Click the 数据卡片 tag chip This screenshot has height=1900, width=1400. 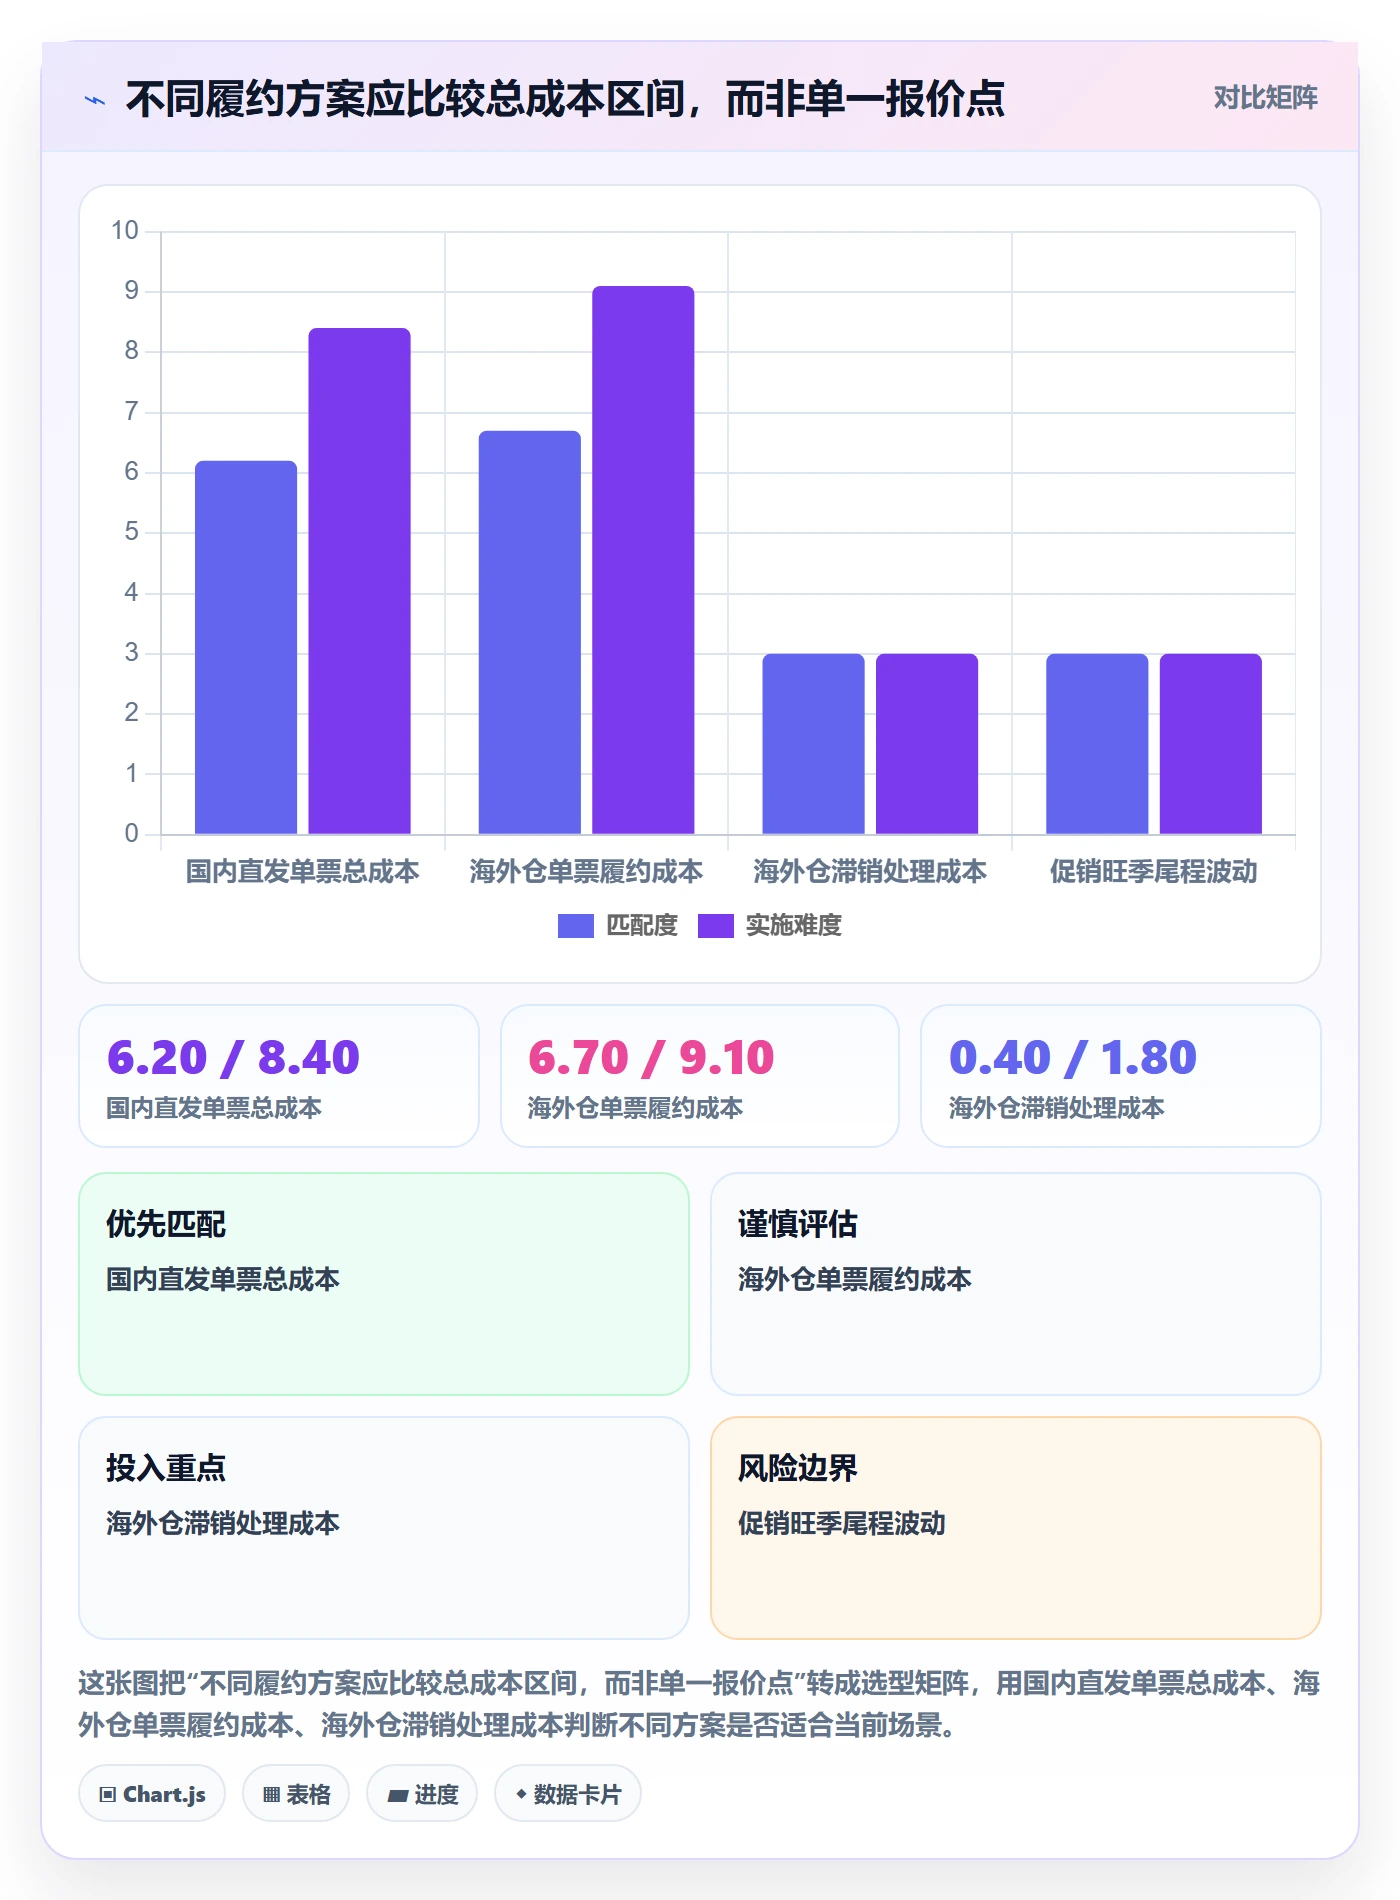[x=568, y=1794]
